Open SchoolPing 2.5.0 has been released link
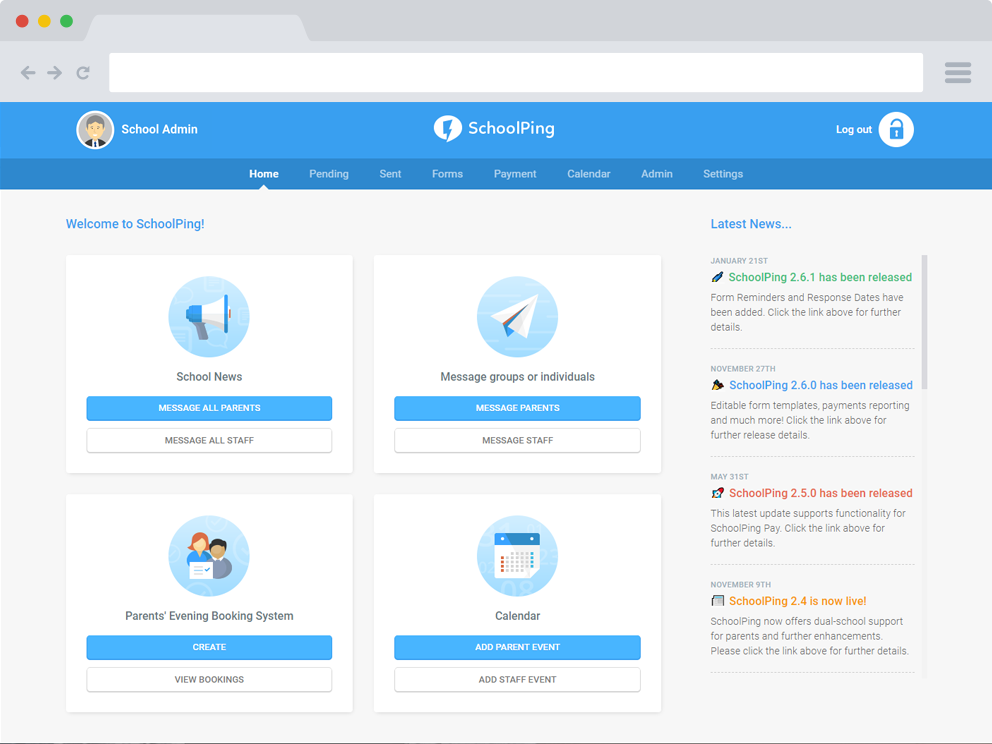Screen dimensions: 992x744 click(x=821, y=493)
